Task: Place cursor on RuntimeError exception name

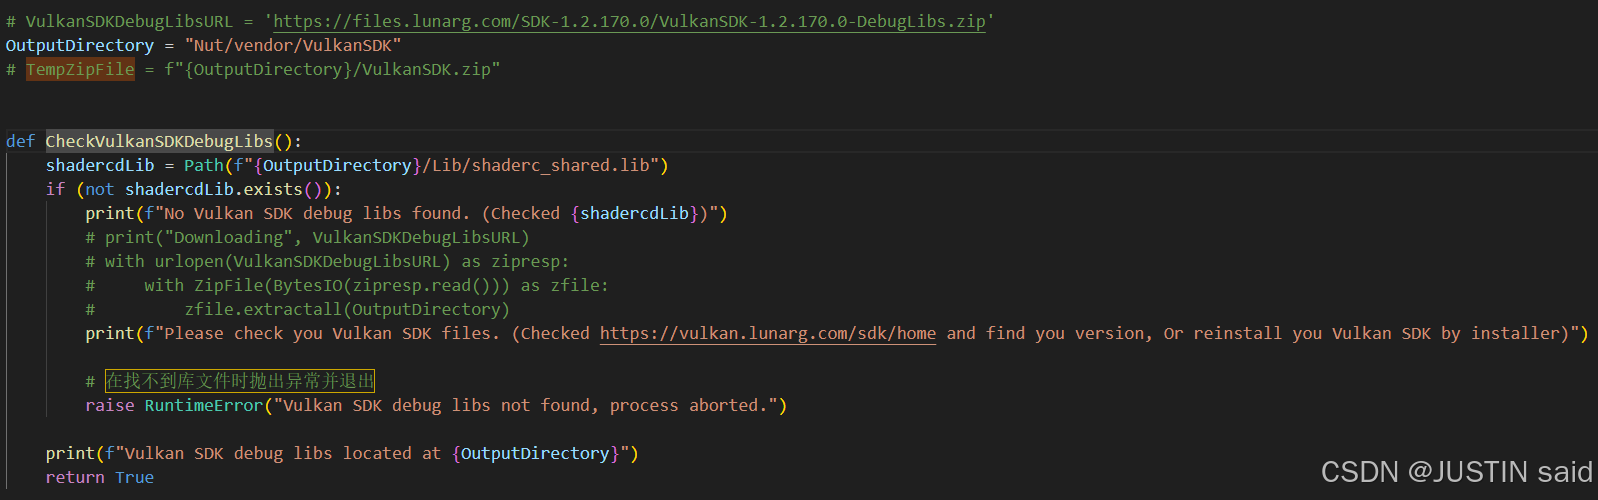Action: (203, 405)
